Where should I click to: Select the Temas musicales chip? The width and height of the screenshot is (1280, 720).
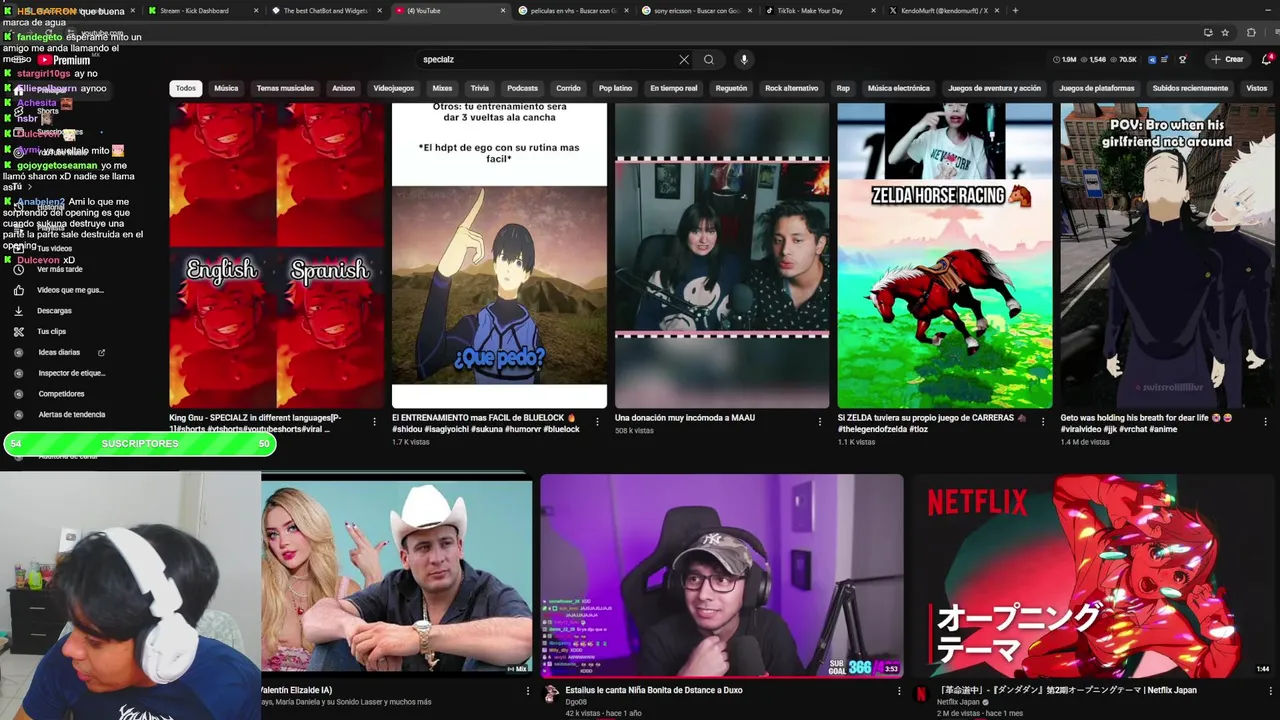[x=285, y=88]
